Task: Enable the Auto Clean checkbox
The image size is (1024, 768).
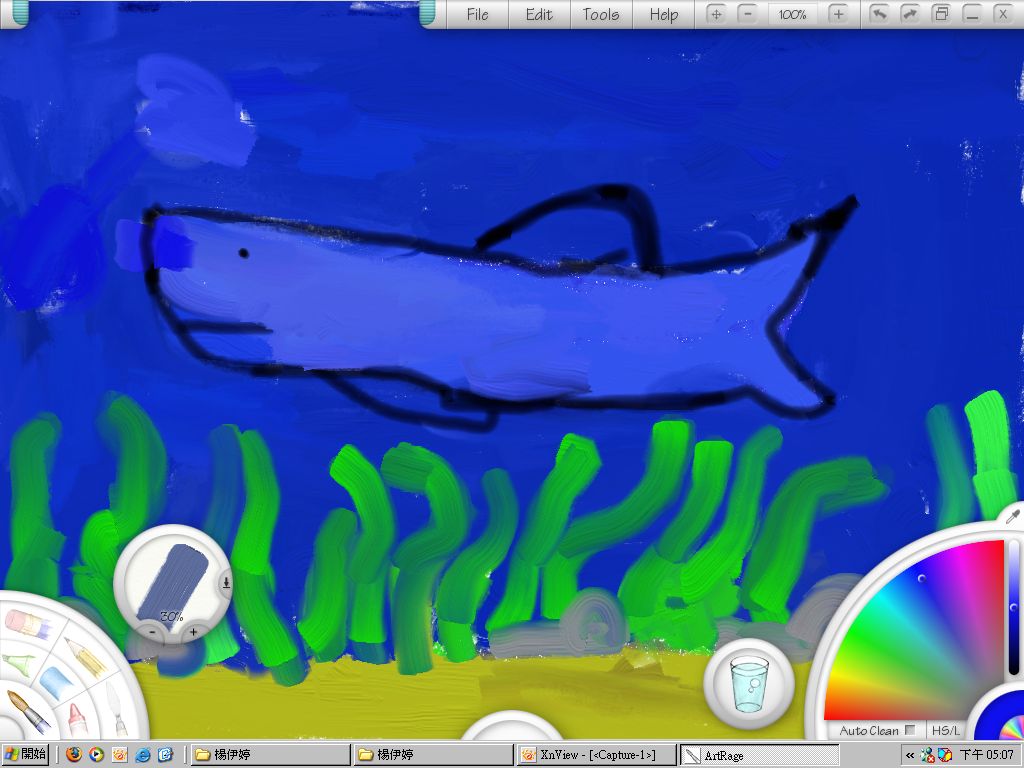Action: pyautogui.click(x=910, y=730)
